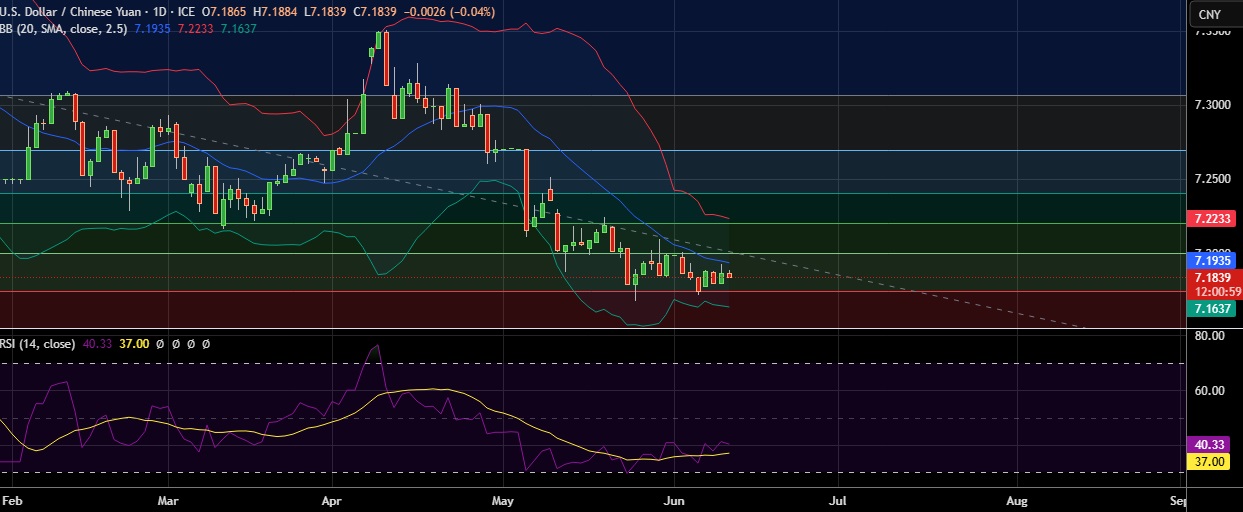Click the Apr label on time axis

coord(331,499)
